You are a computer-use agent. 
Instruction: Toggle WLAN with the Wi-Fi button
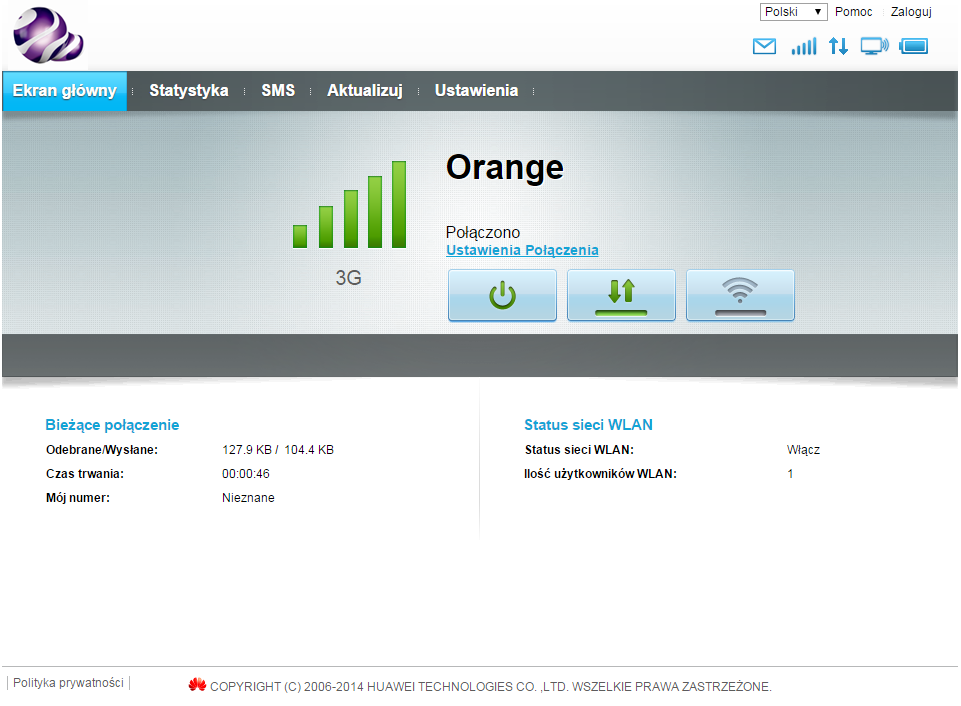[740, 295]
